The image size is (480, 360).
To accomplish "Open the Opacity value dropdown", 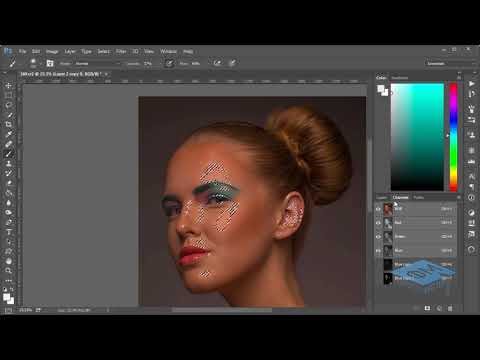I will coord(160,63).
